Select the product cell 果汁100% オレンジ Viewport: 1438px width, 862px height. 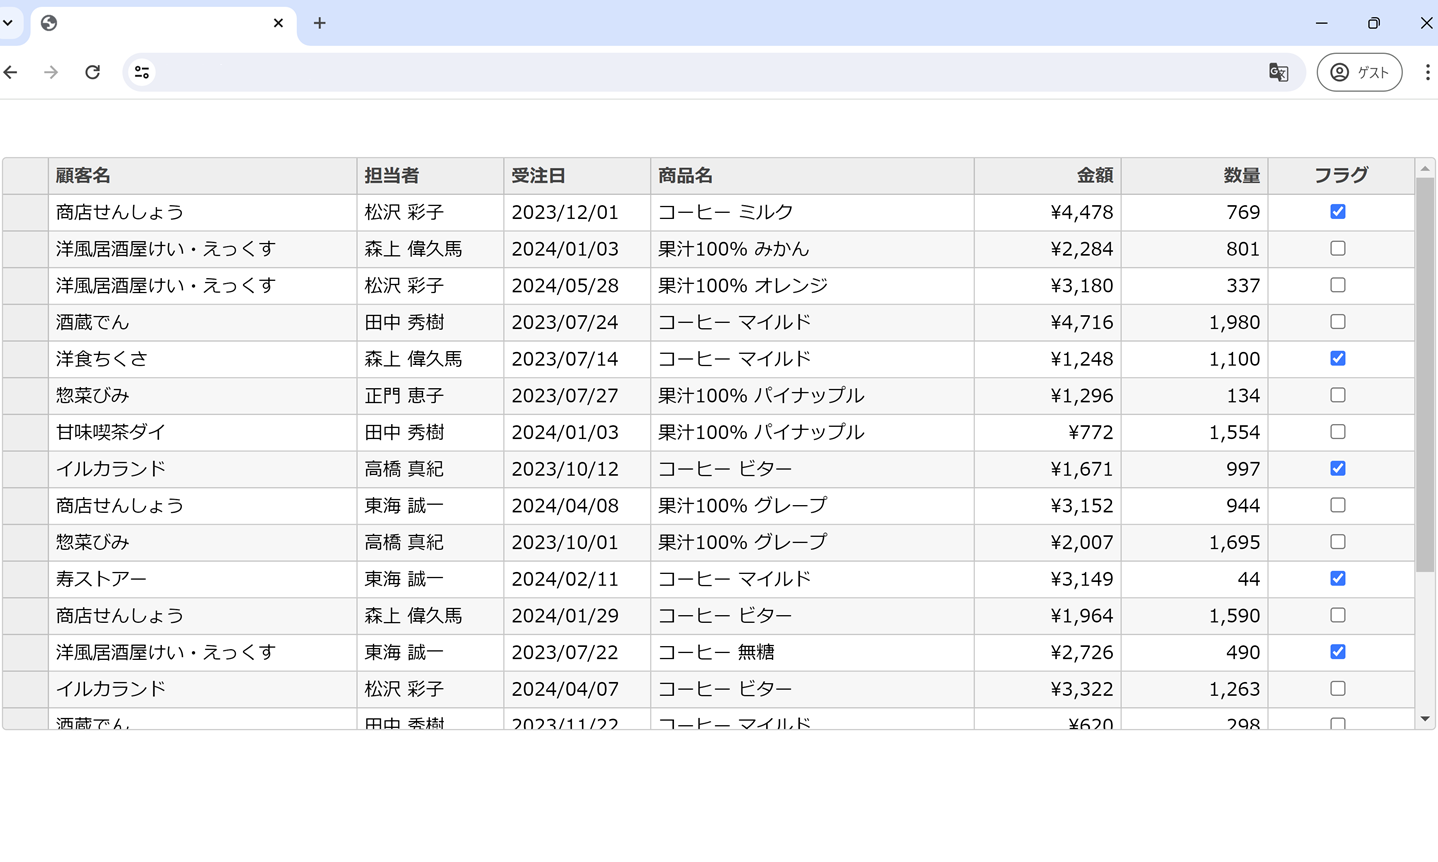(x=812, y=285)
